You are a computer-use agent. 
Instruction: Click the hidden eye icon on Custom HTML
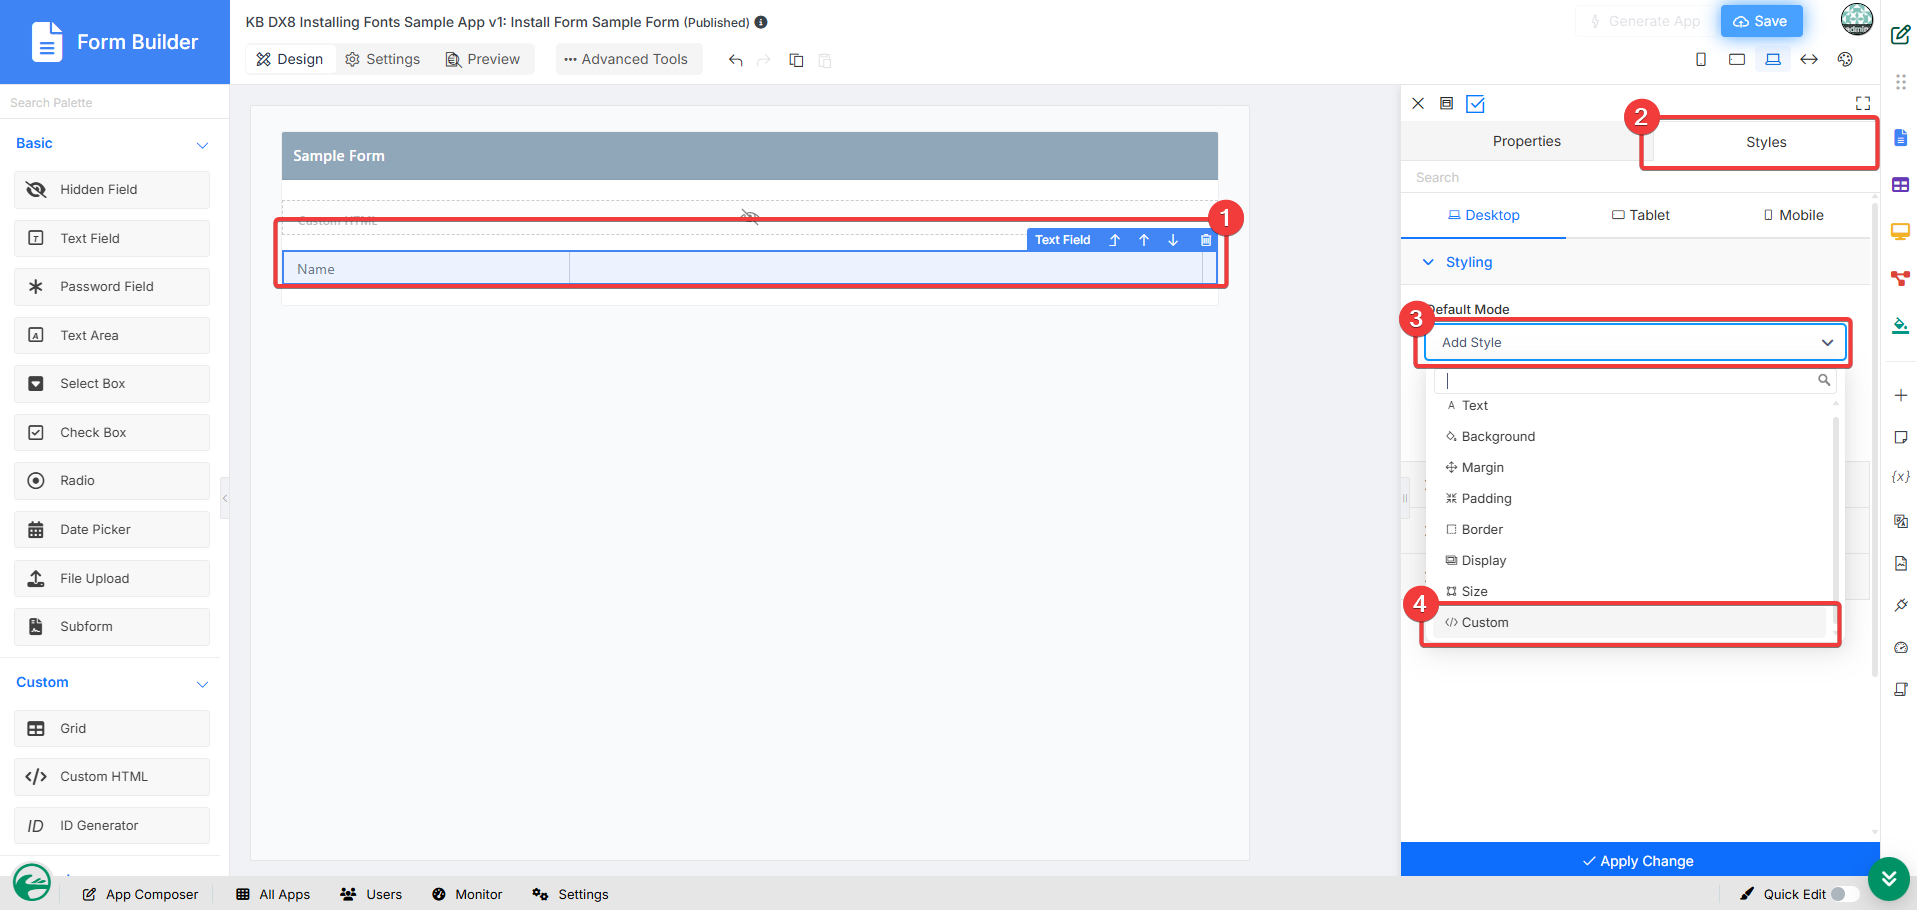tap(750, 216)
